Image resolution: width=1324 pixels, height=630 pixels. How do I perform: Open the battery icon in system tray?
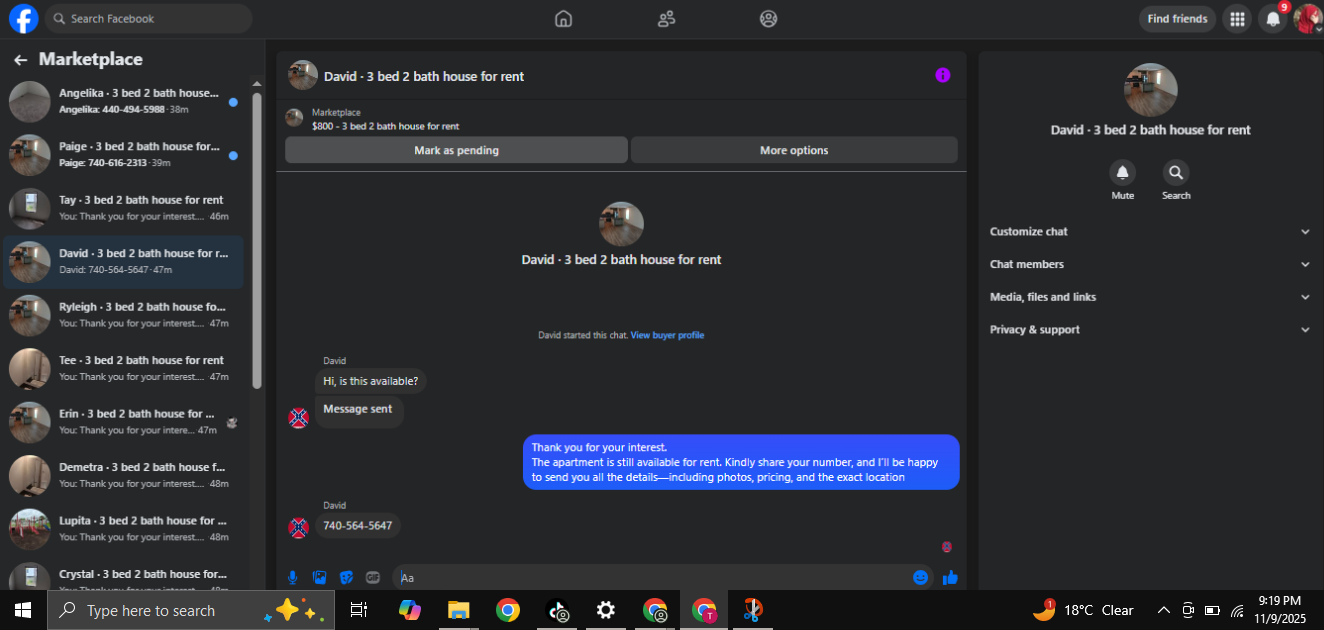click(1212, 610)
